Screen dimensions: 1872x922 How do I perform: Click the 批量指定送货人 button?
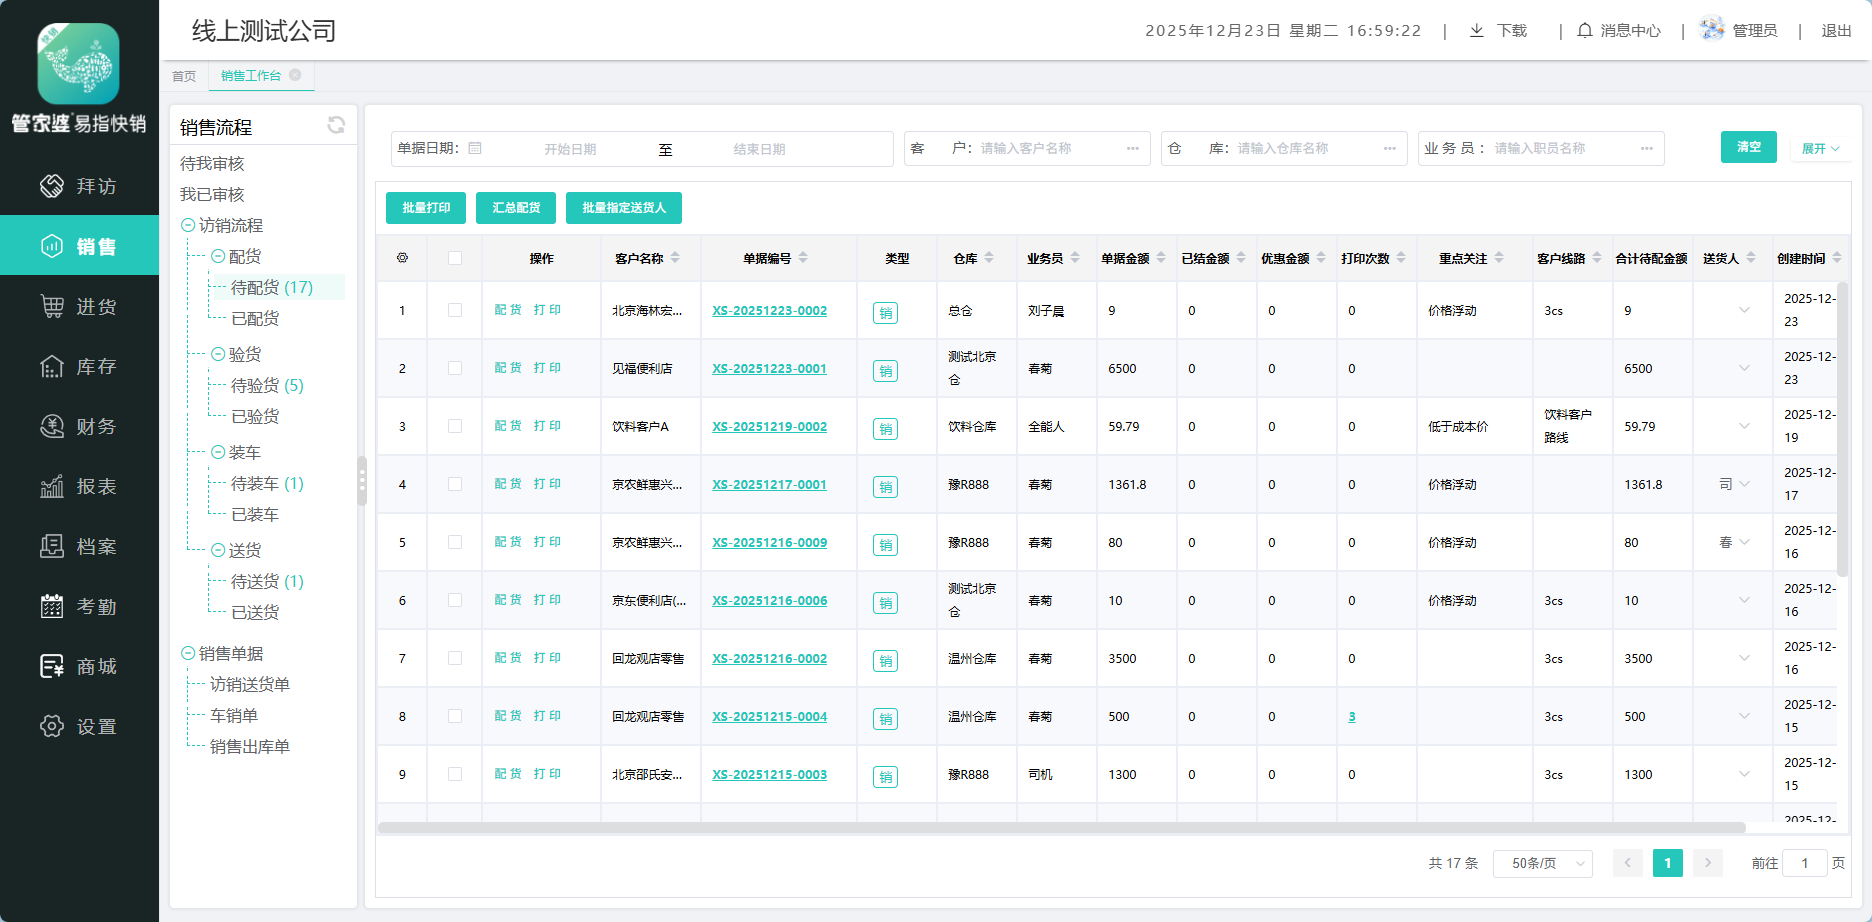click(x=624, y=208)
